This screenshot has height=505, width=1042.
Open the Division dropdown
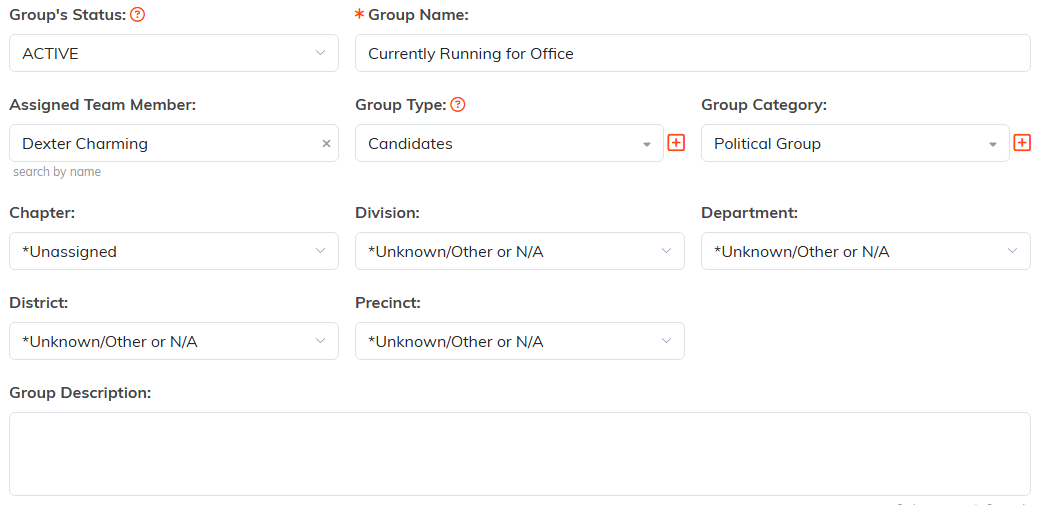click(x=520, y=251)
